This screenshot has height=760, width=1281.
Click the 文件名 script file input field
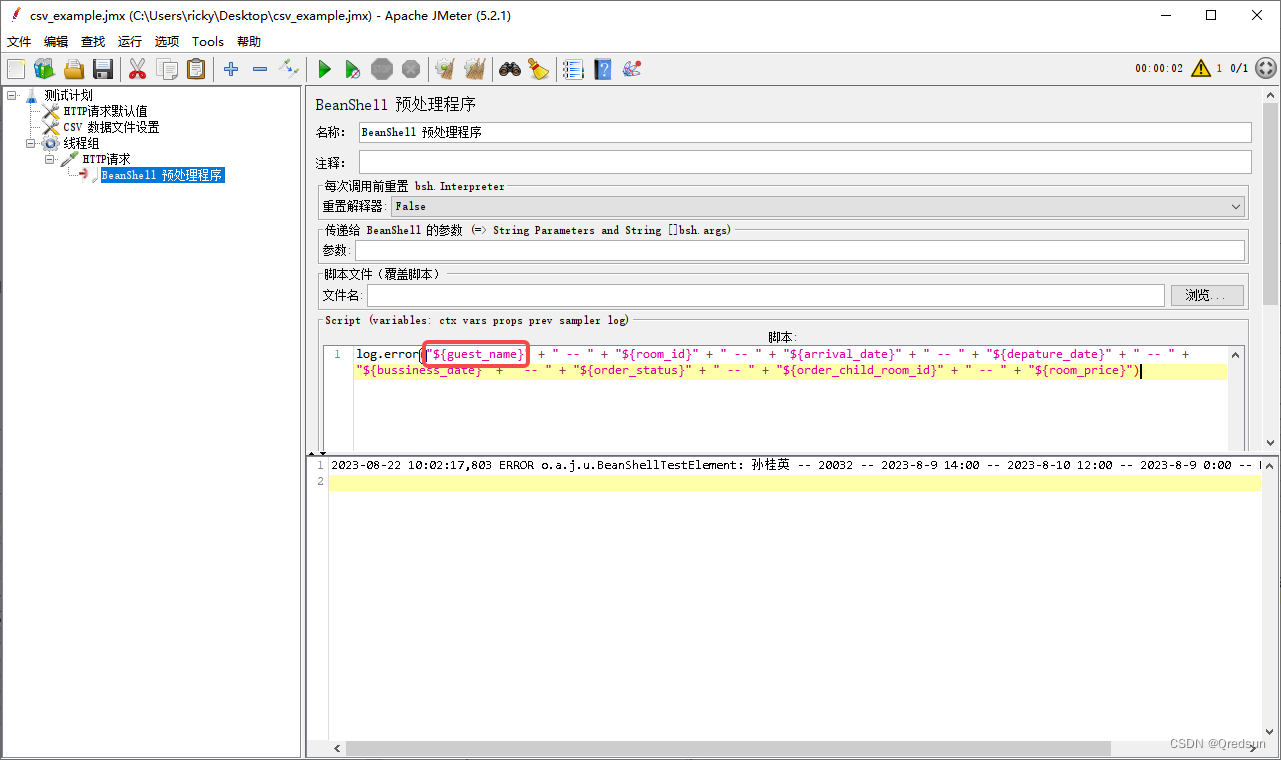click(x=765, y=295)
